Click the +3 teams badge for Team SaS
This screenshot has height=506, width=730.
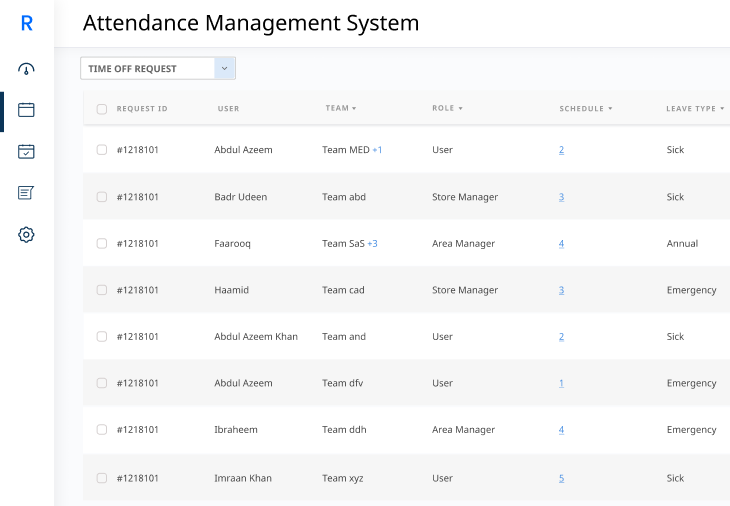[x=372, y=243]
